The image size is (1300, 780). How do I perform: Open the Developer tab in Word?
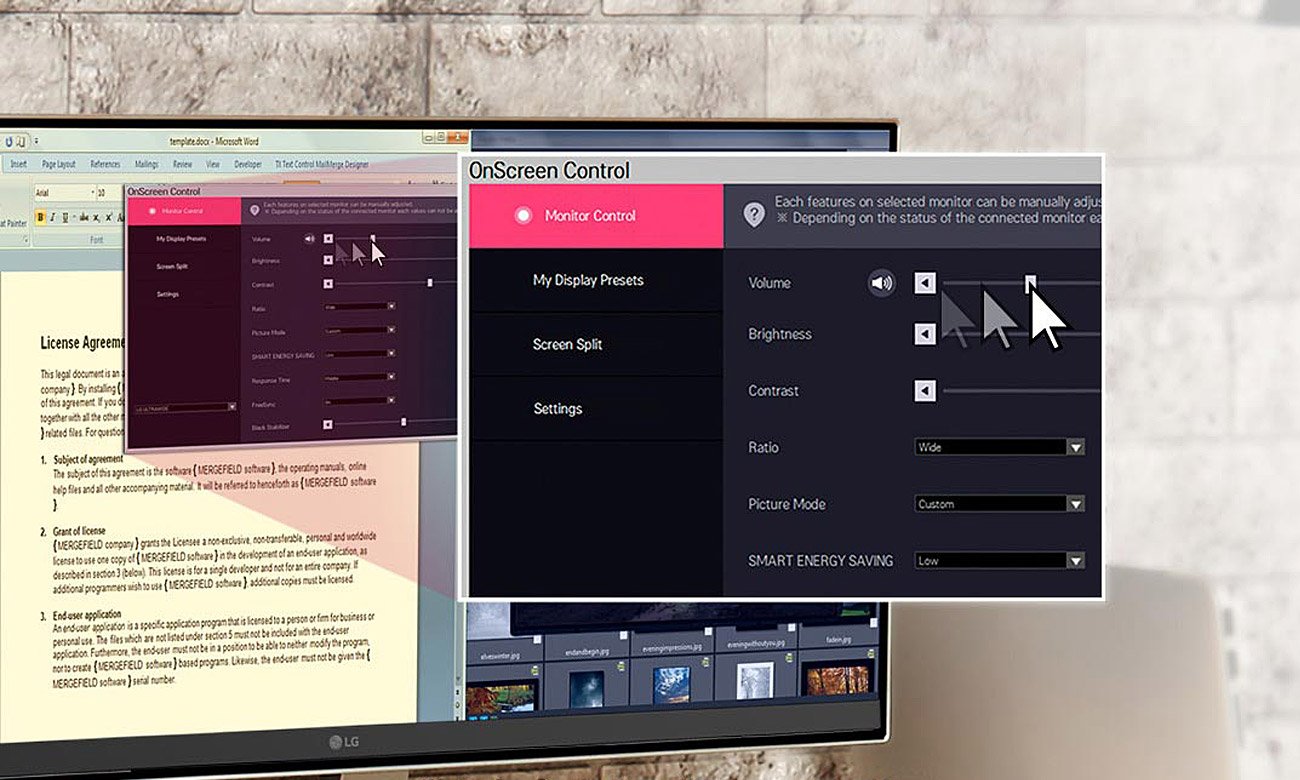[248, 164]
